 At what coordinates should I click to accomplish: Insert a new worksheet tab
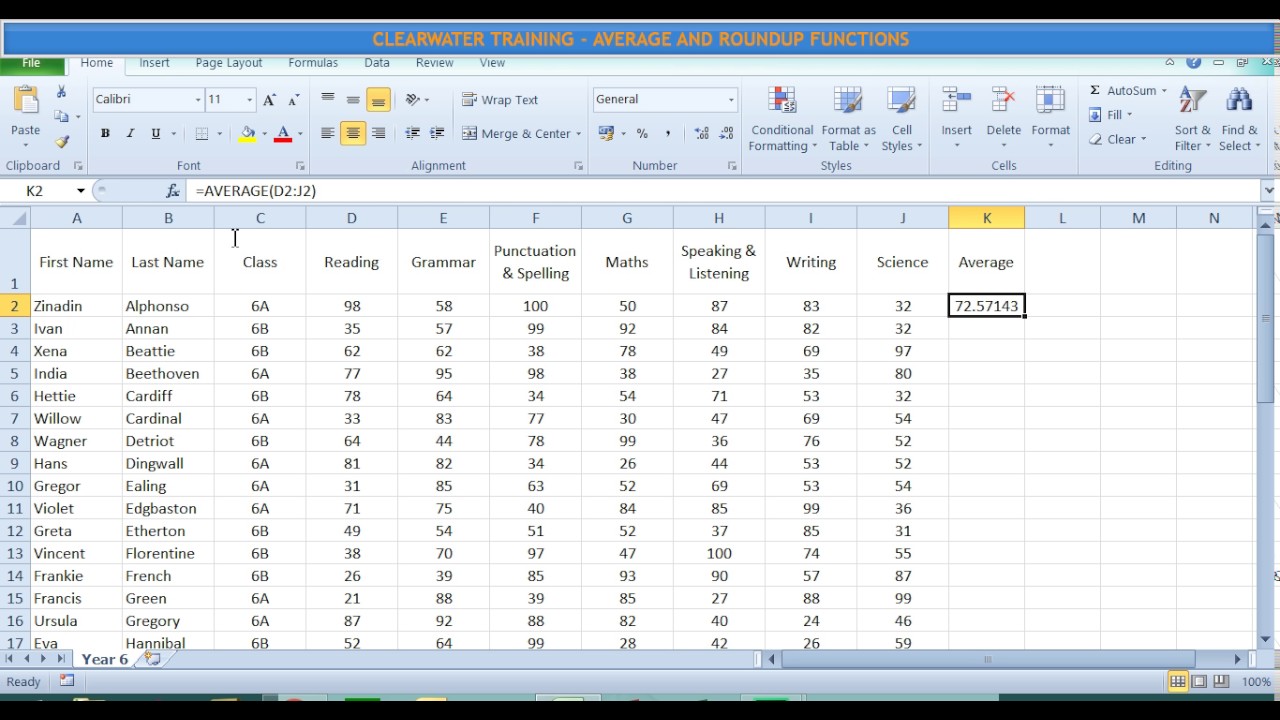coord(152,659)
